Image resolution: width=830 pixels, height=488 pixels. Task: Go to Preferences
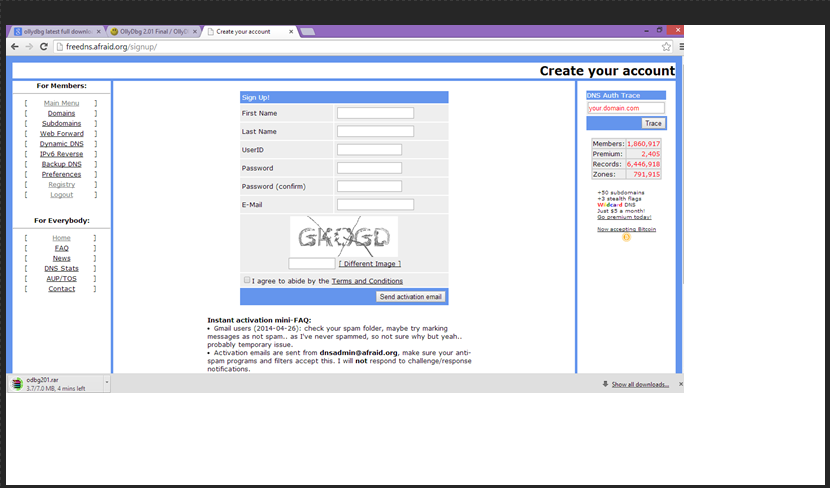[x=61, y=174]
